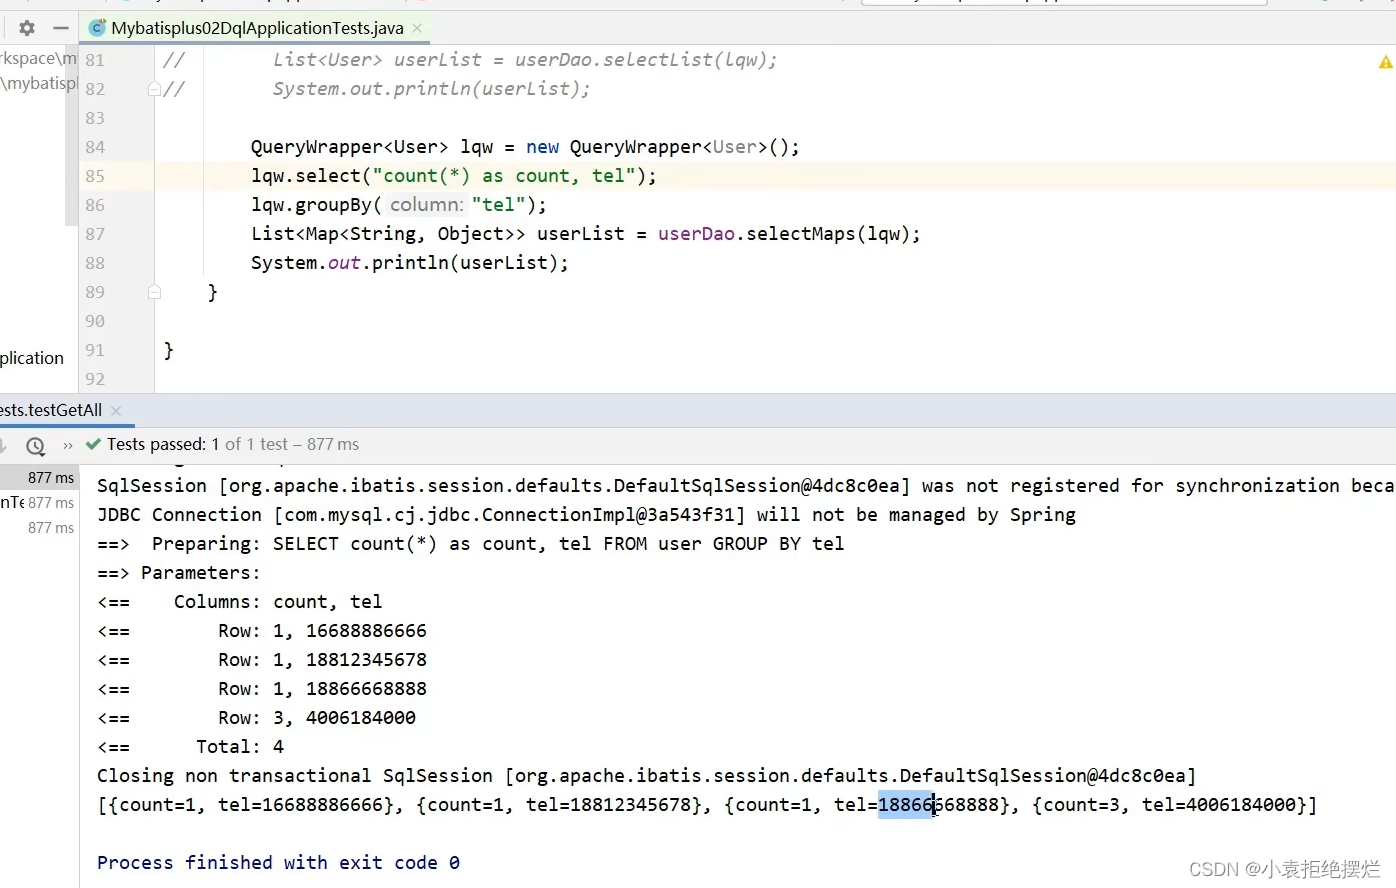This screenshot has height=888, width=1396.
Task: Click the 'QueryWrapper<User> lqw = new' code line
Action: pyautogui.click(x=525, y=147)
